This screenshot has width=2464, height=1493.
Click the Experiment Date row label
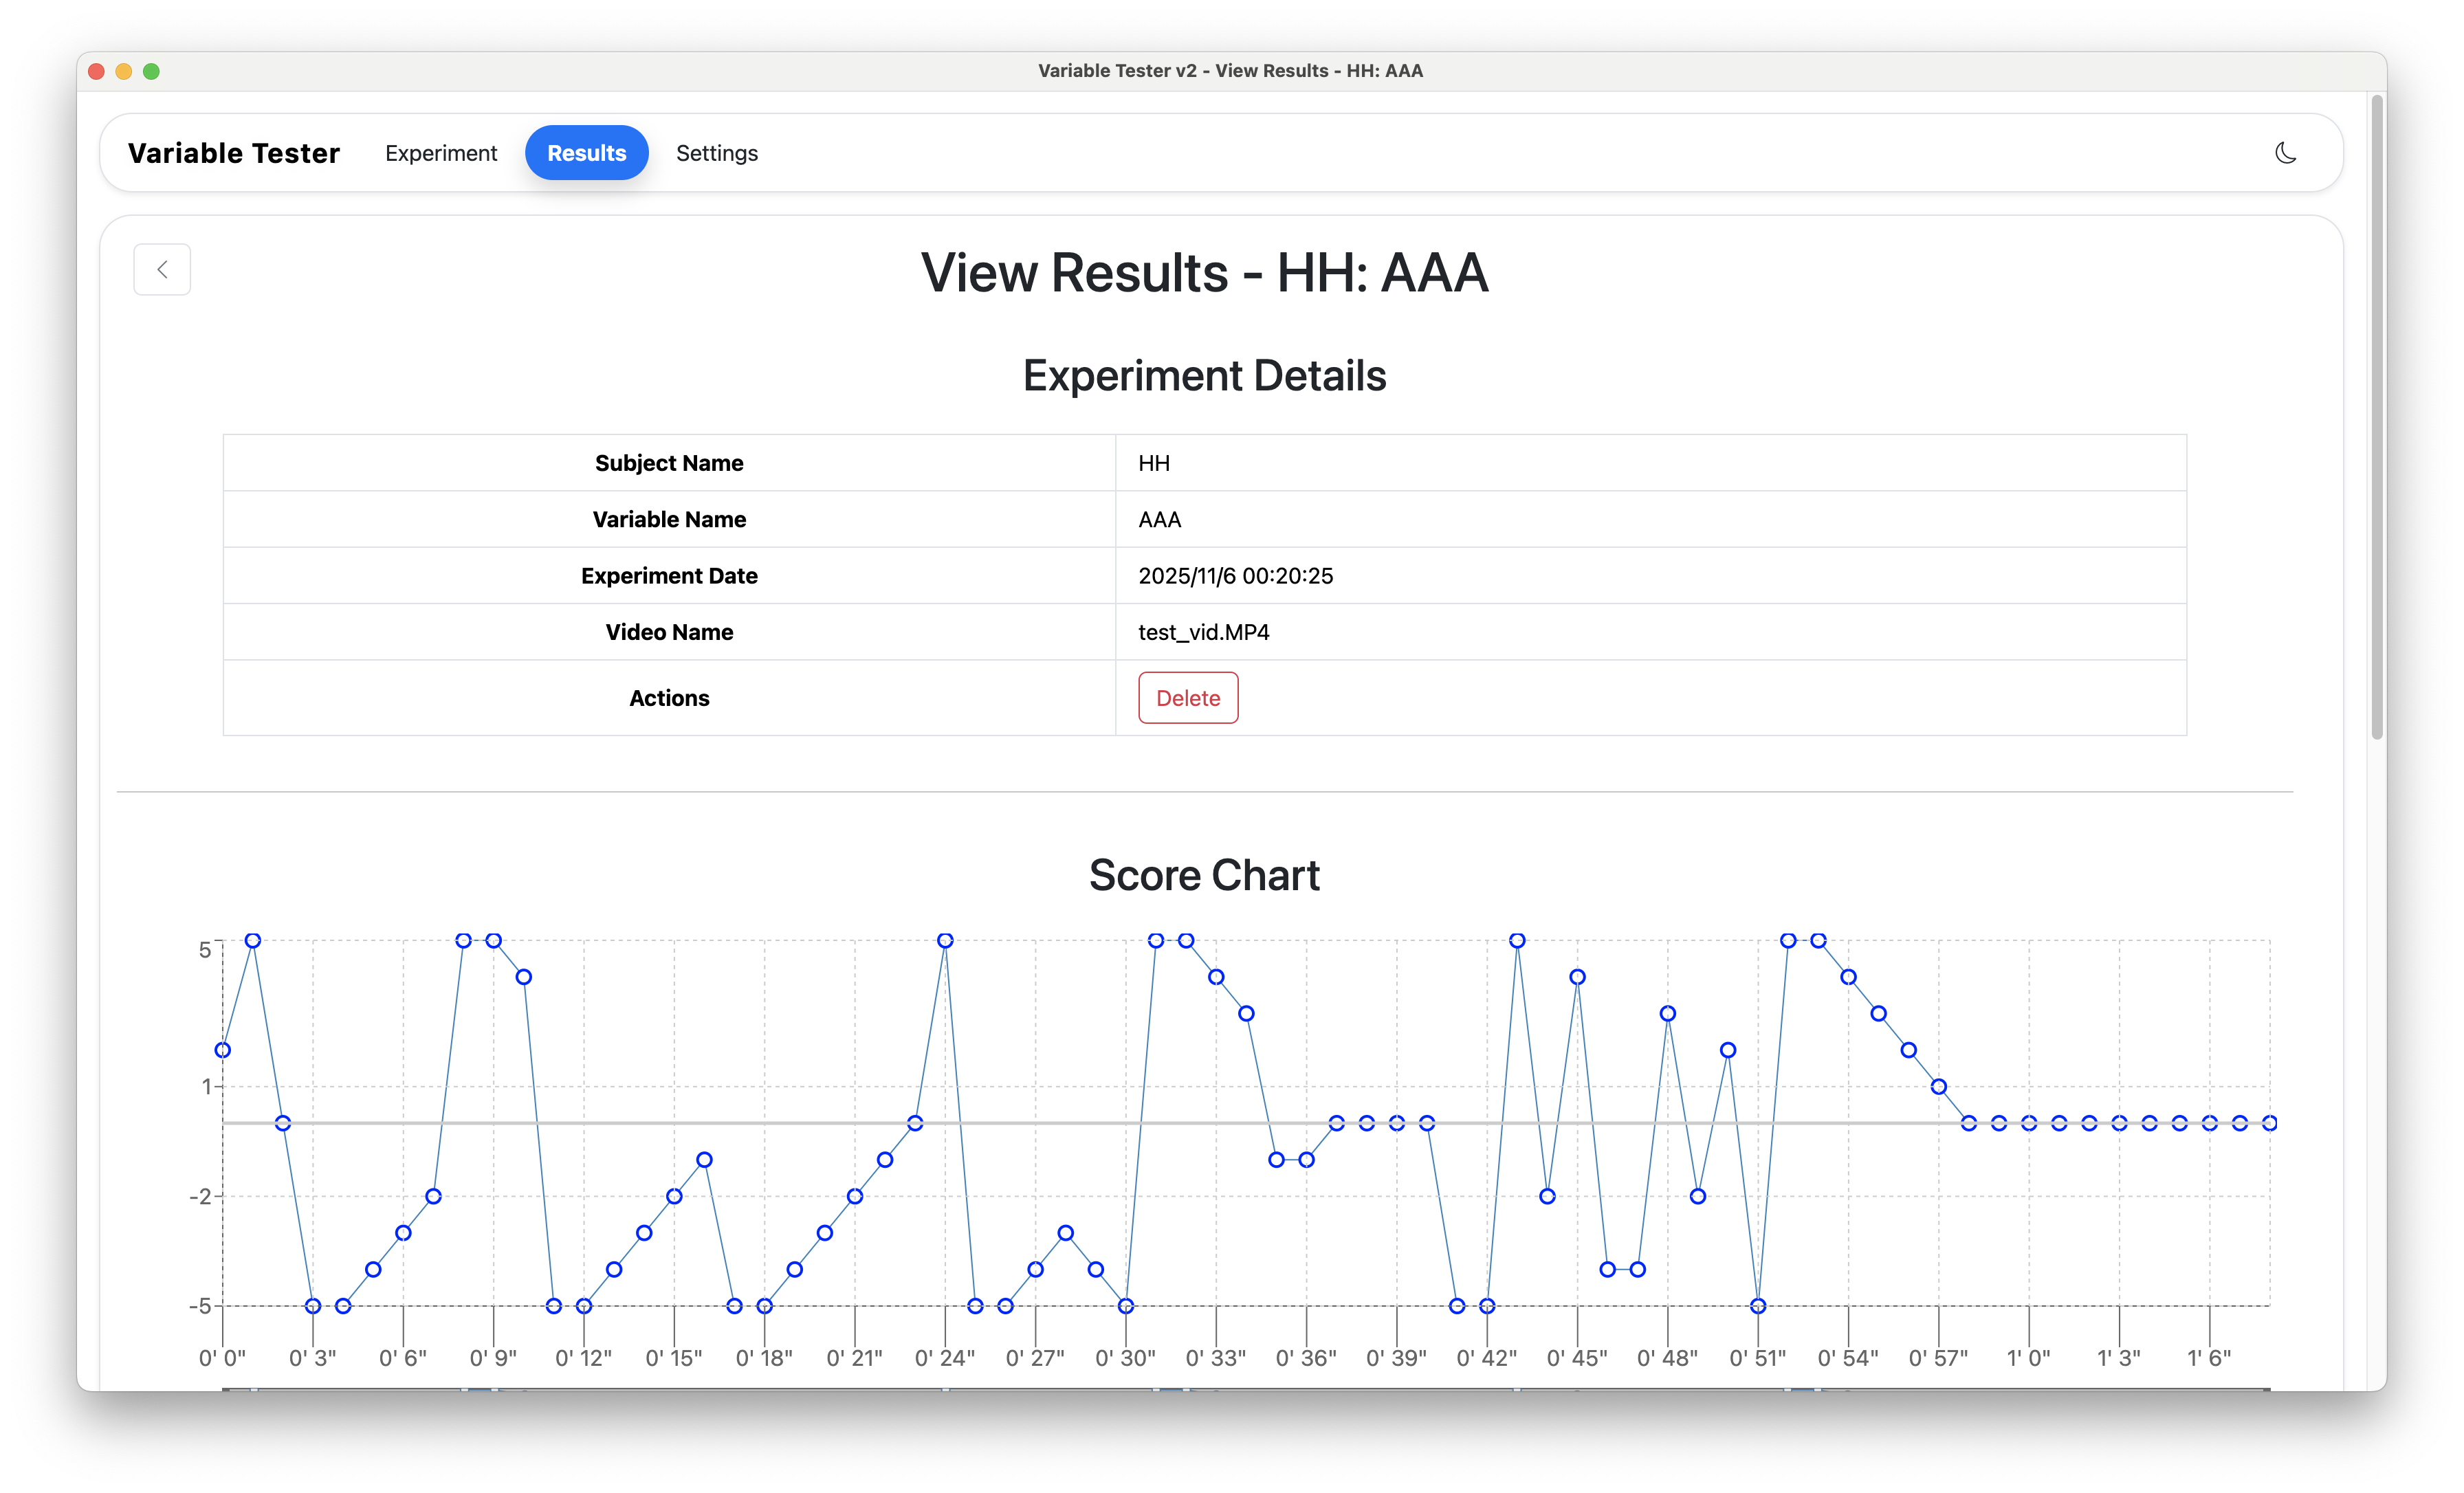[x=669, y=576]
